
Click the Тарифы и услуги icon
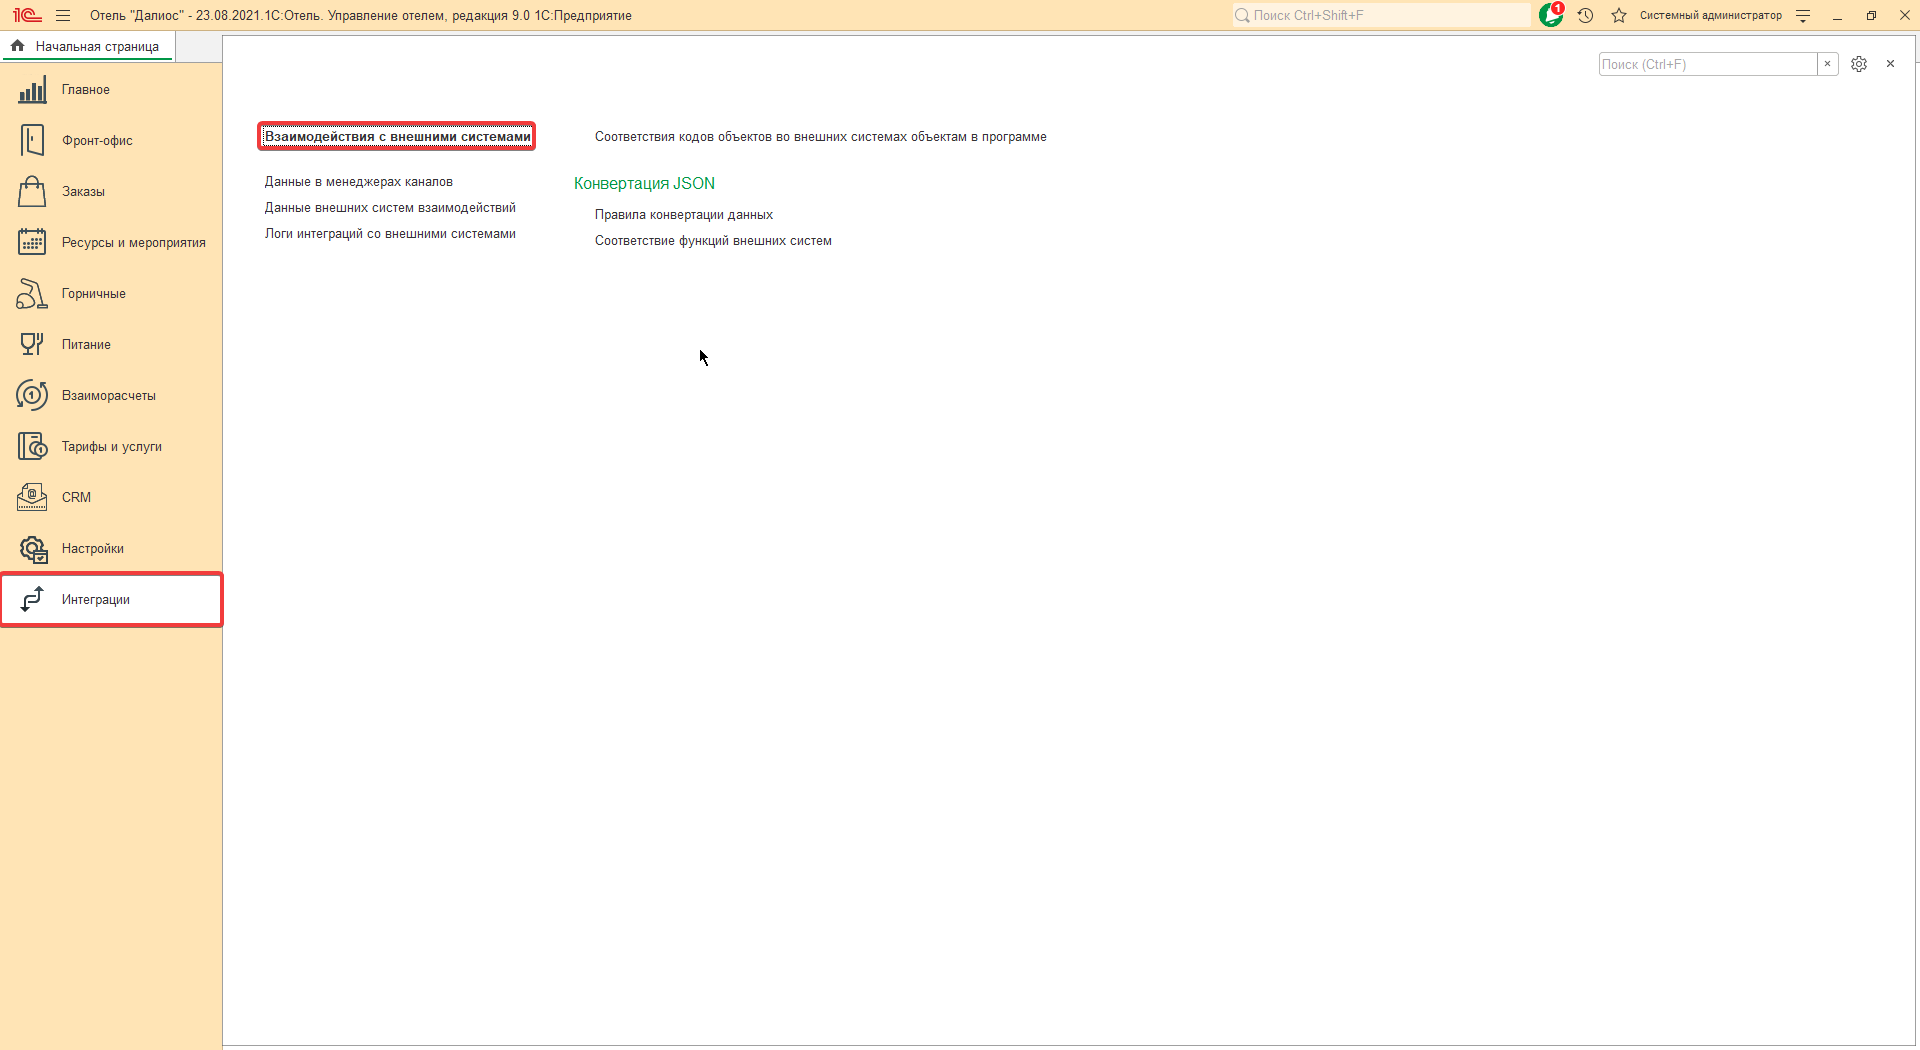tap(32, 447)
